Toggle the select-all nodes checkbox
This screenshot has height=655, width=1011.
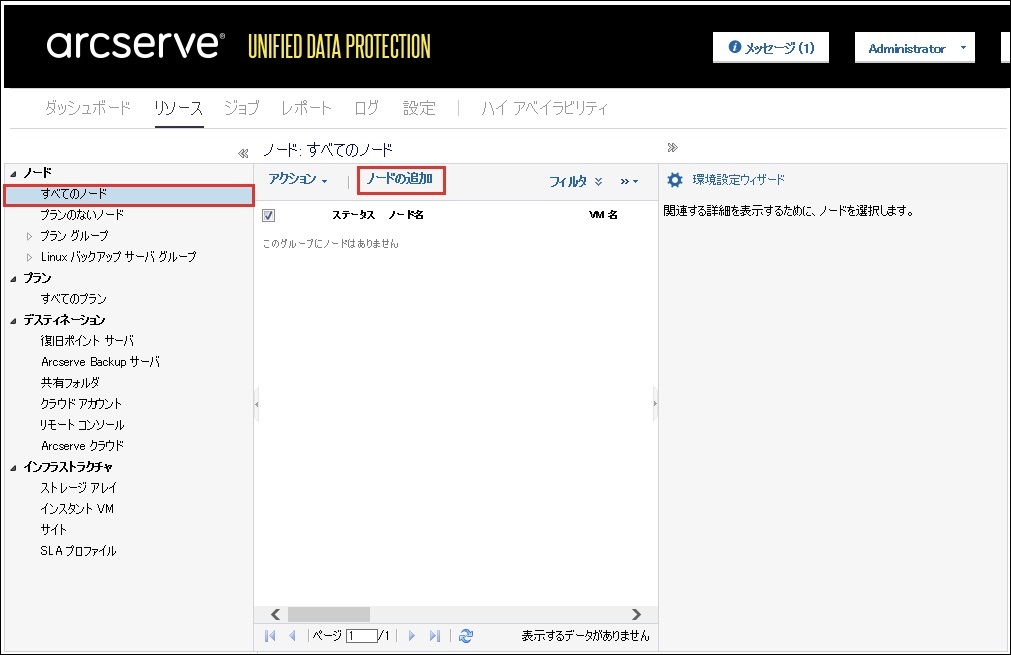[x=268, y=215]
